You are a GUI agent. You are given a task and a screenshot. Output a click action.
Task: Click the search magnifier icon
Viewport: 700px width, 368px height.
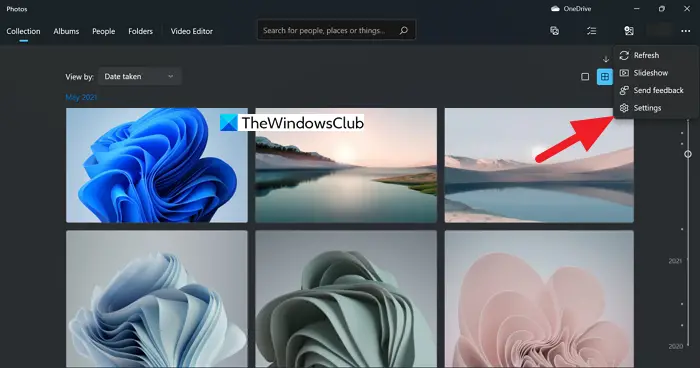pos(404,30)
